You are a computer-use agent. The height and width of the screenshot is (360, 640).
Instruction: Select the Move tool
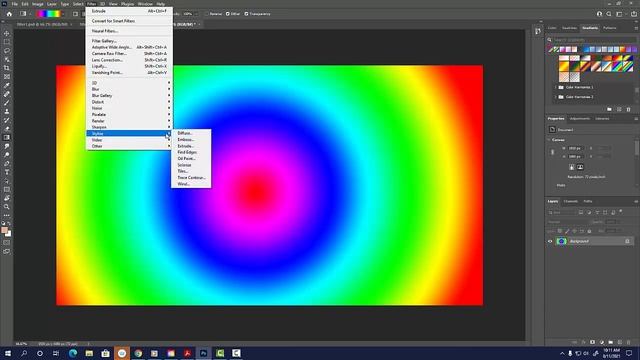coord(7,33)
